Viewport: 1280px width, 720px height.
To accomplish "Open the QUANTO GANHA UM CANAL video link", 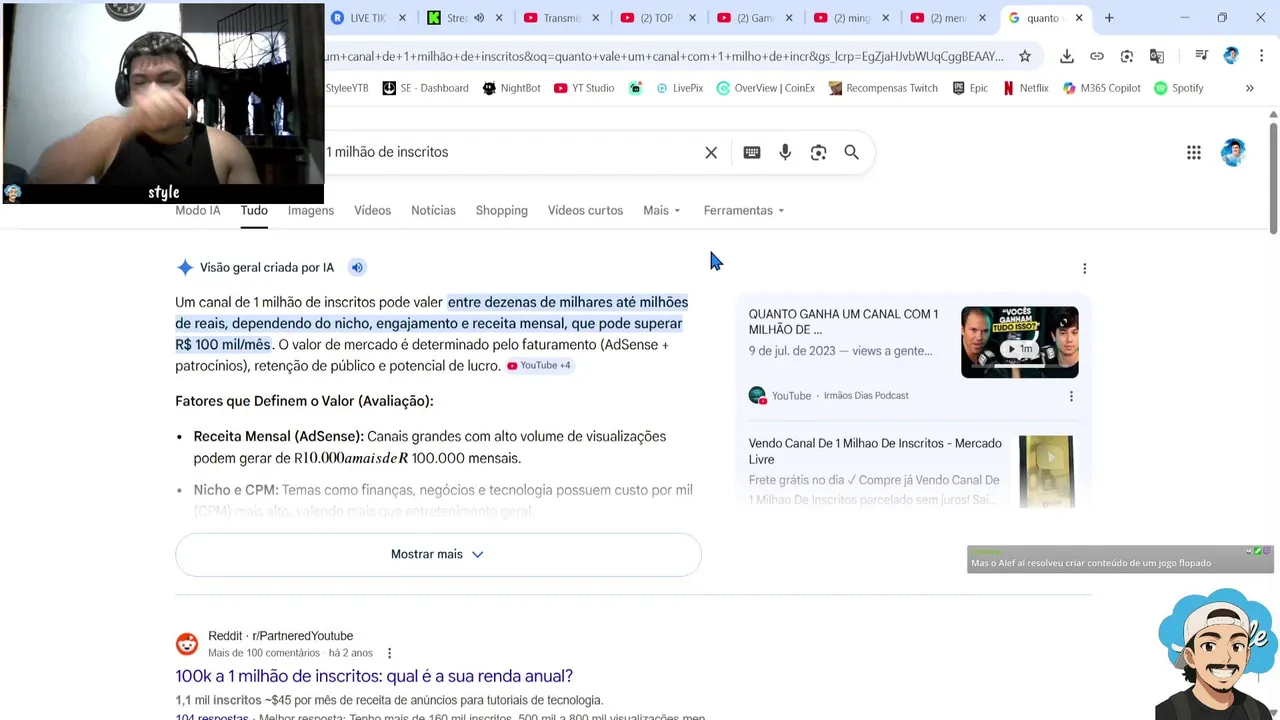I will [x=843, y=322].
